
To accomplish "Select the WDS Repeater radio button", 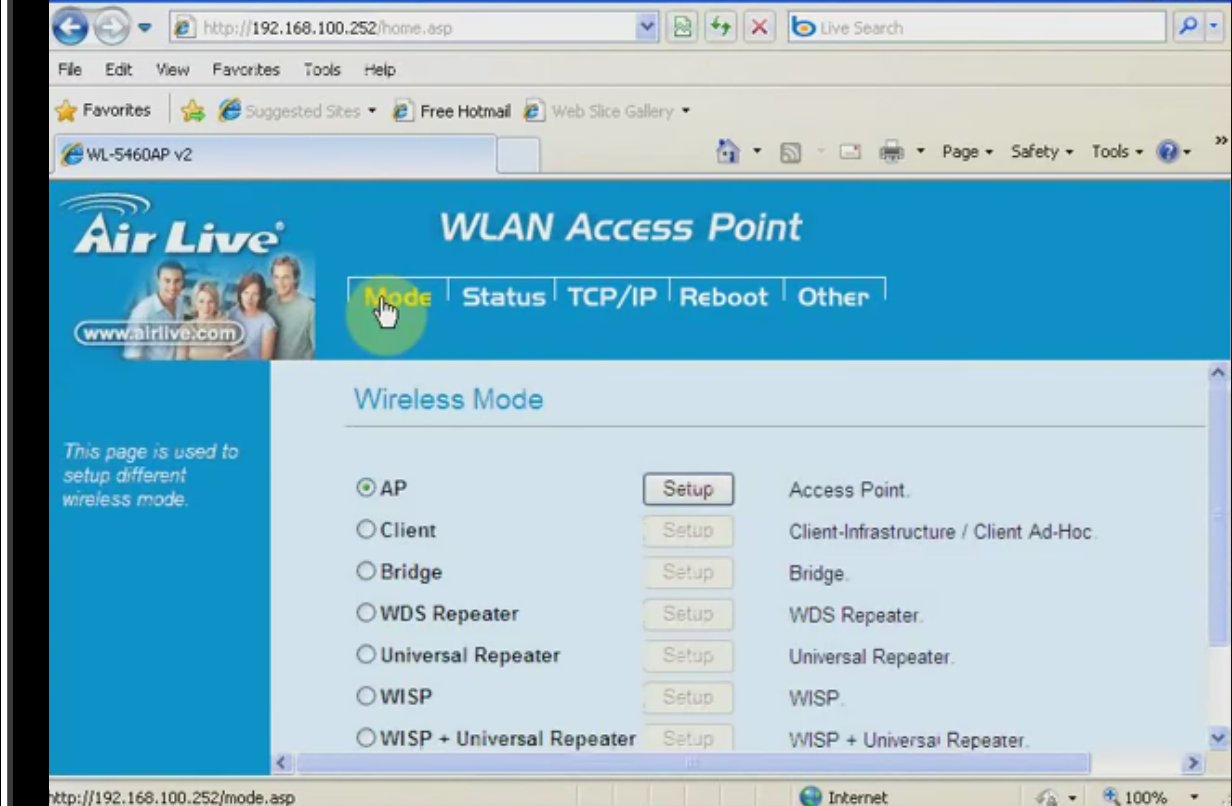I will click(x=366, y=613).
